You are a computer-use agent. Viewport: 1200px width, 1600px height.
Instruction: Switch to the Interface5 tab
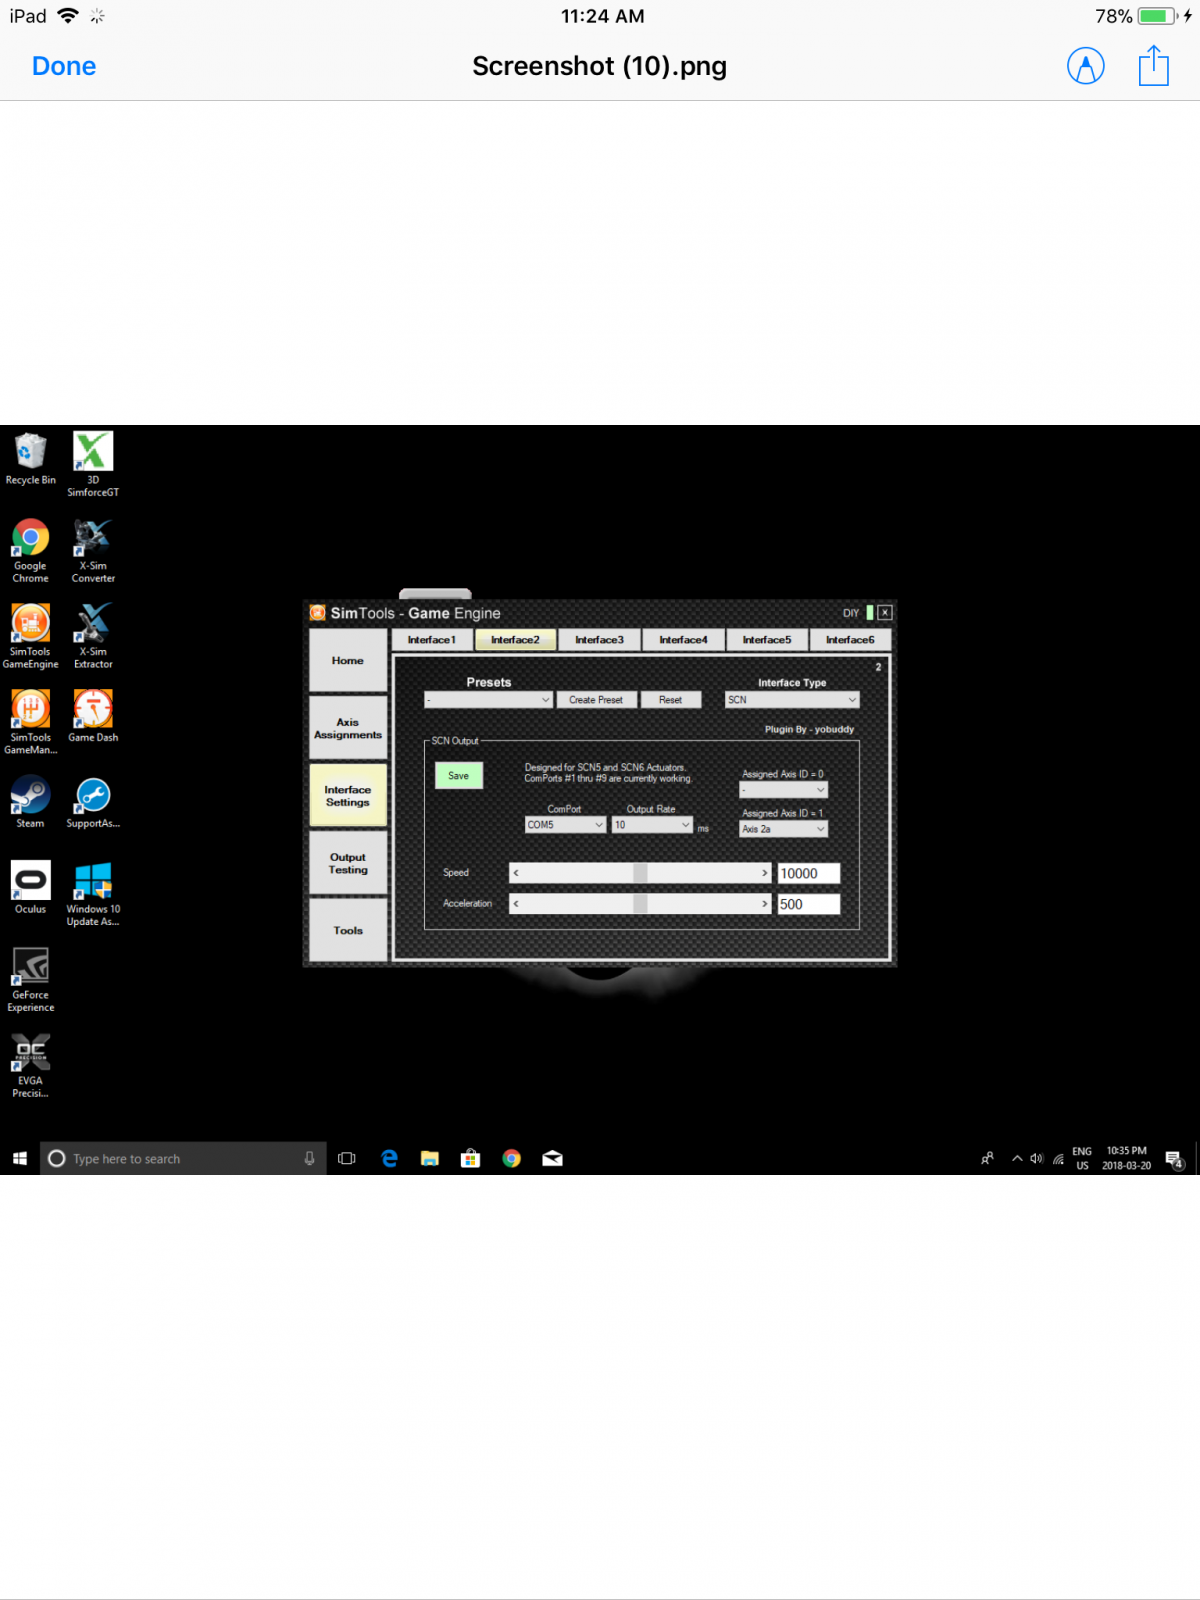pyautogui.click(x=767, y=640)
